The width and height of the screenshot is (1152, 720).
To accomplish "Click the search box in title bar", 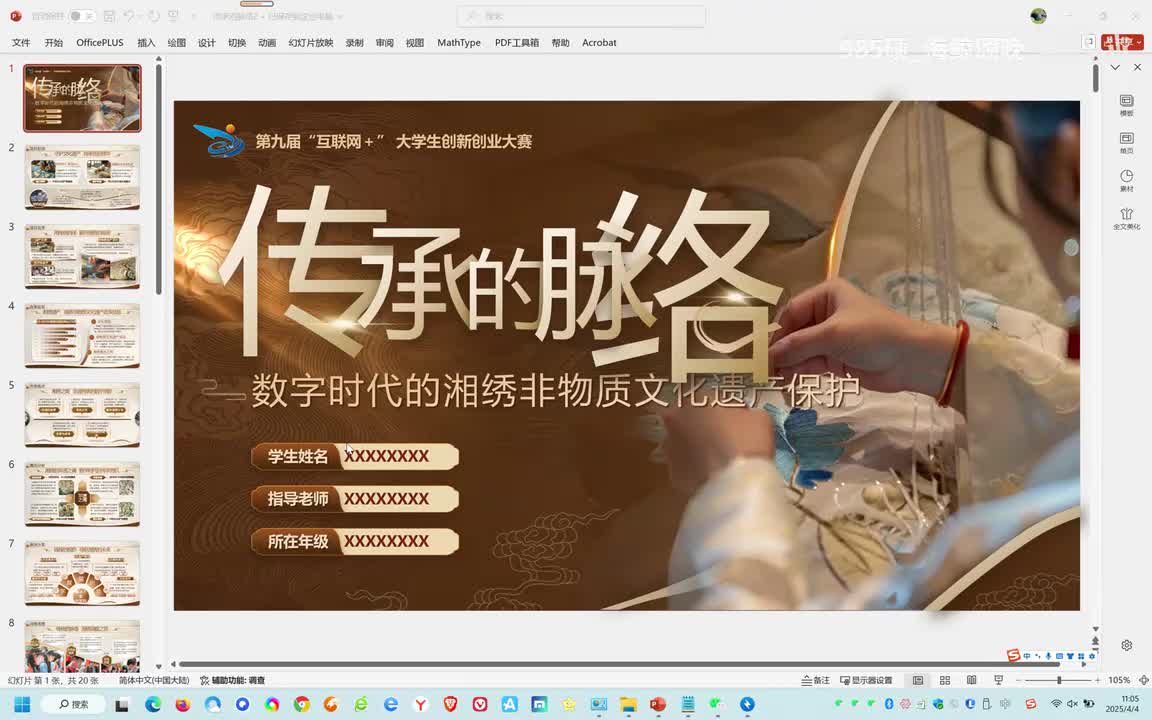I will tap(580, 15).
